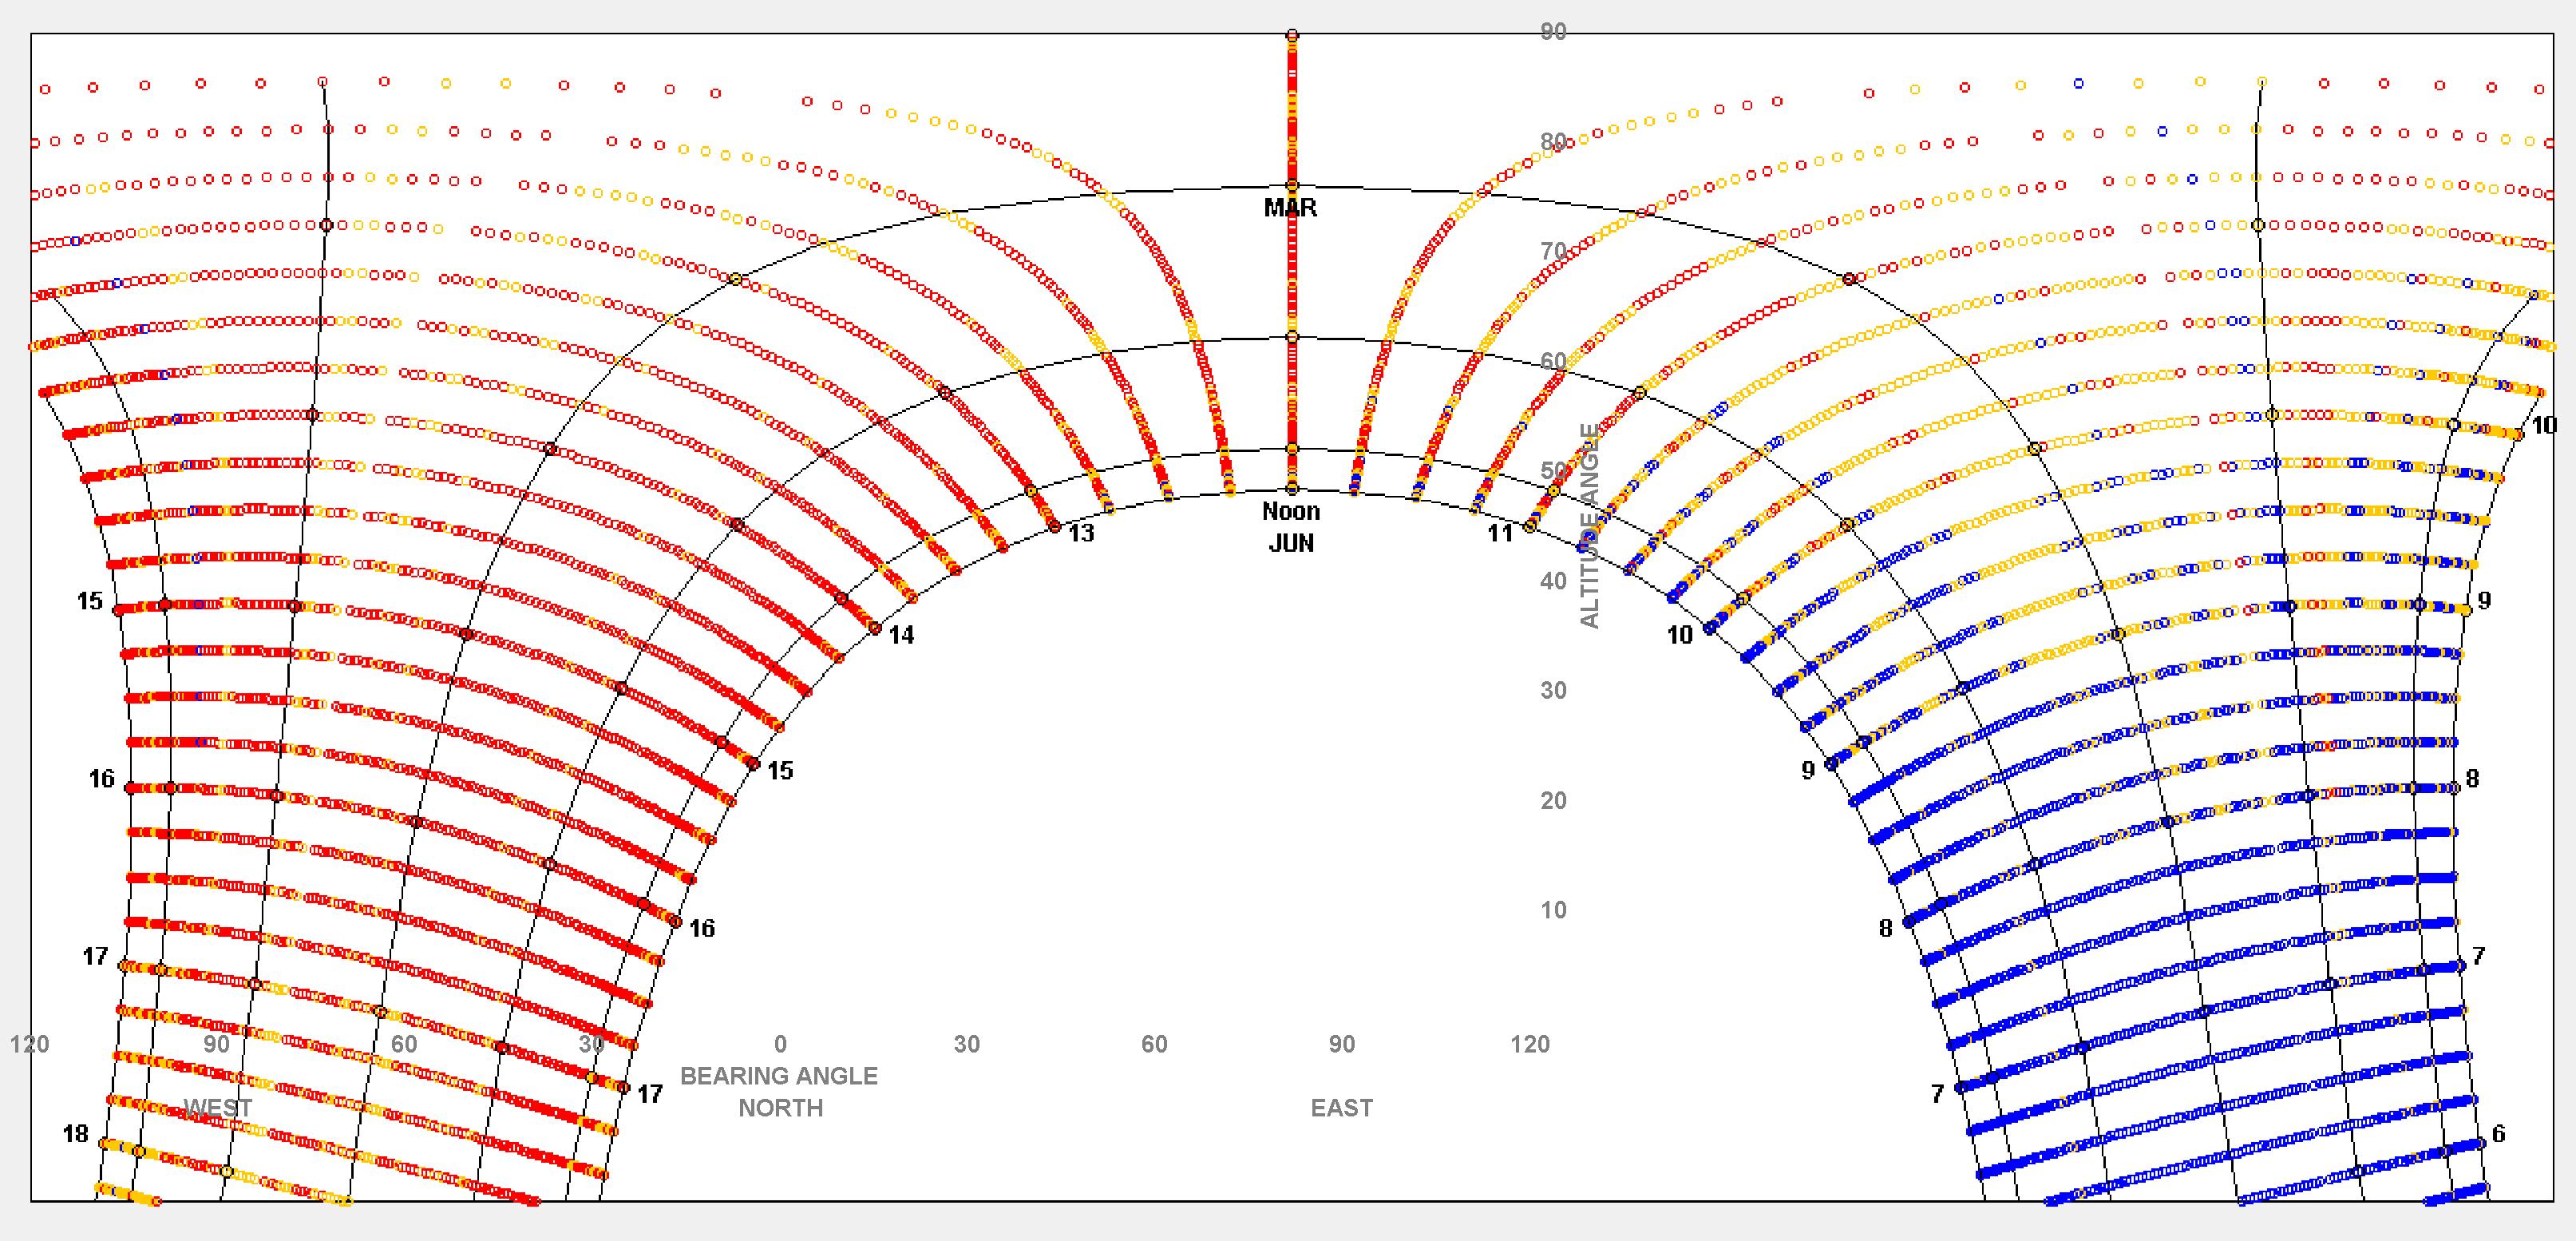The width and height of the screenshot is (2576, 1241).
Task: Click the altitude 20 tick label
Action: pos(1553,801)
